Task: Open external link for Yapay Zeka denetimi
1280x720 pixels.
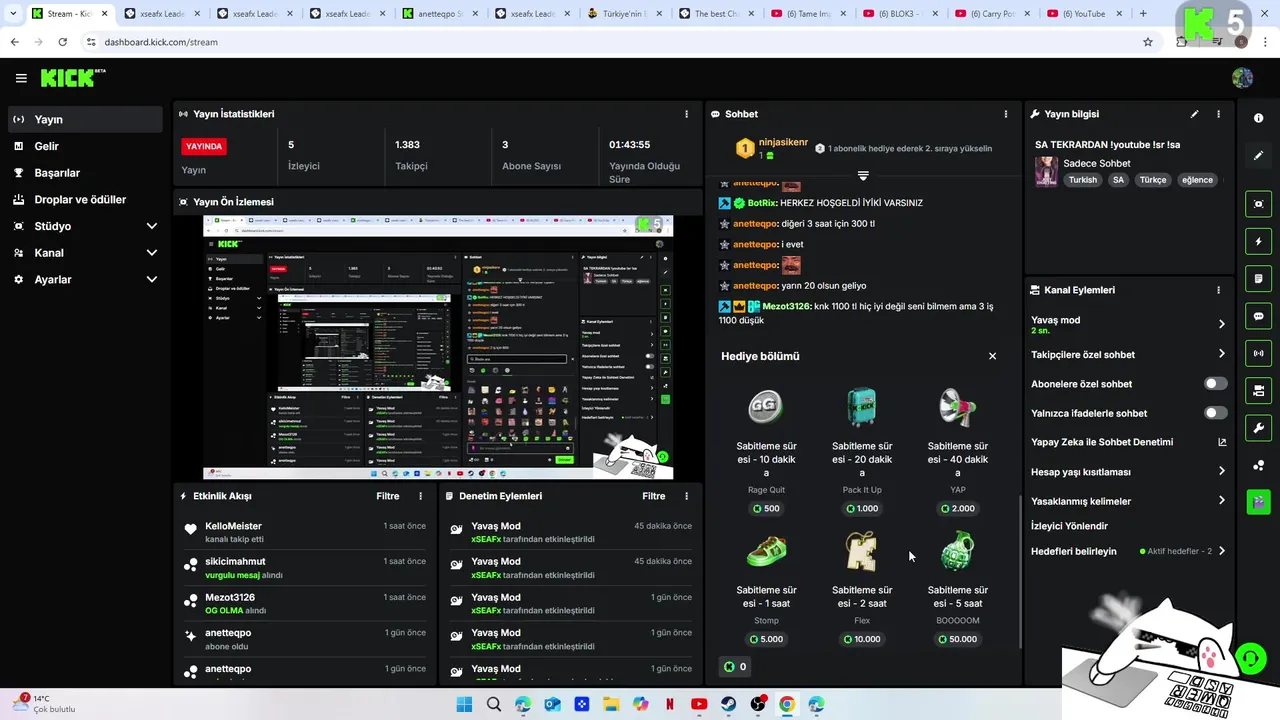Action: [x=1221, y=442]
